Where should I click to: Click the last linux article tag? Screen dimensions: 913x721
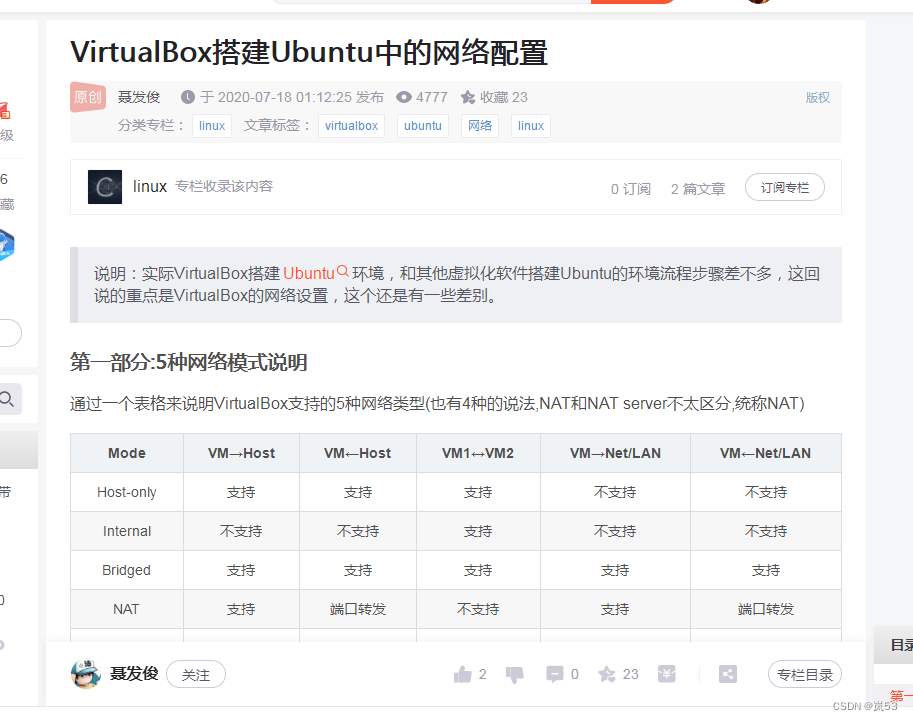coord(531,126)
